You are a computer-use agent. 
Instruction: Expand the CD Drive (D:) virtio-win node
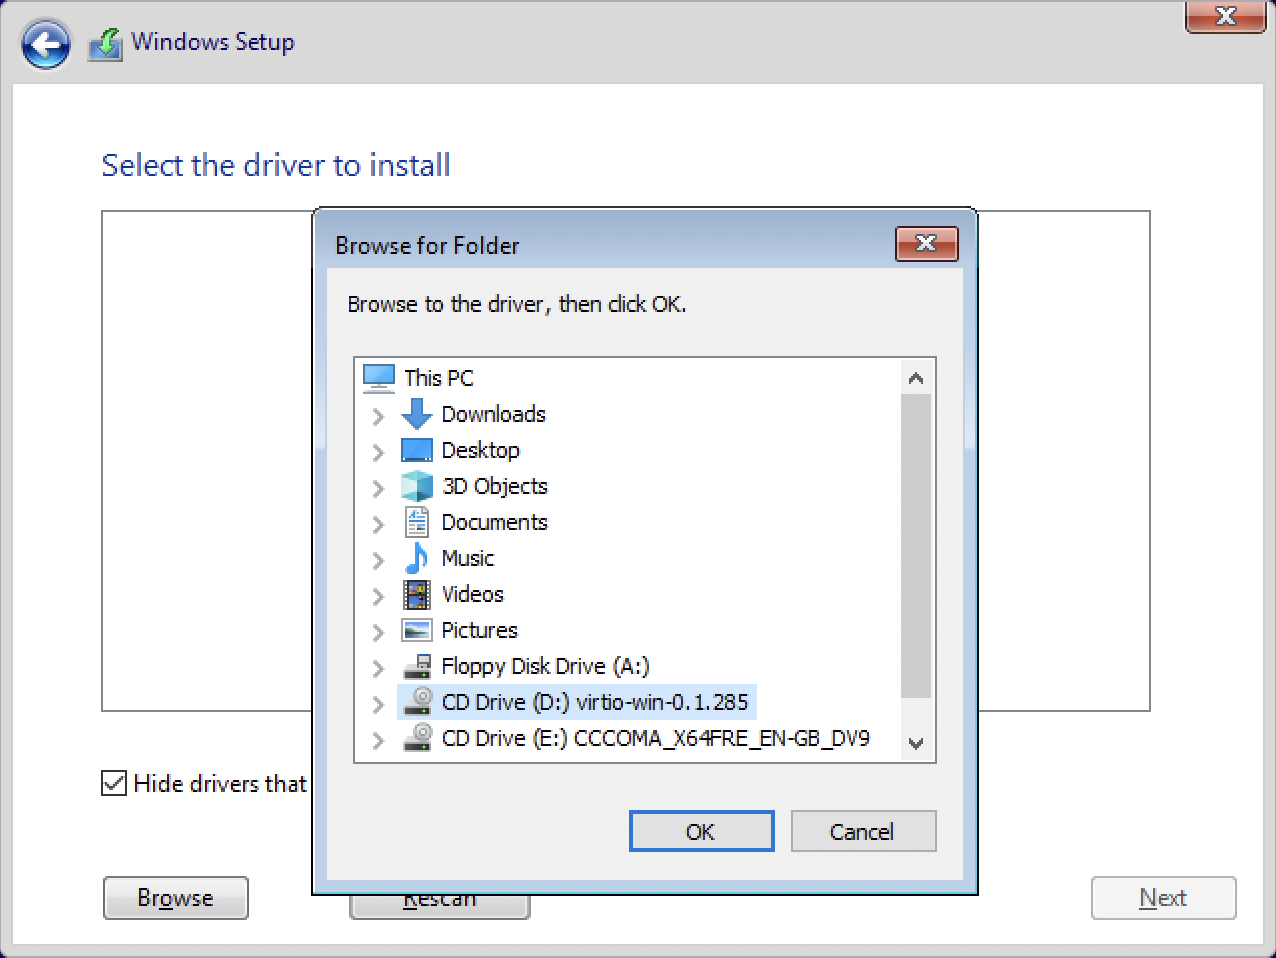378,703
